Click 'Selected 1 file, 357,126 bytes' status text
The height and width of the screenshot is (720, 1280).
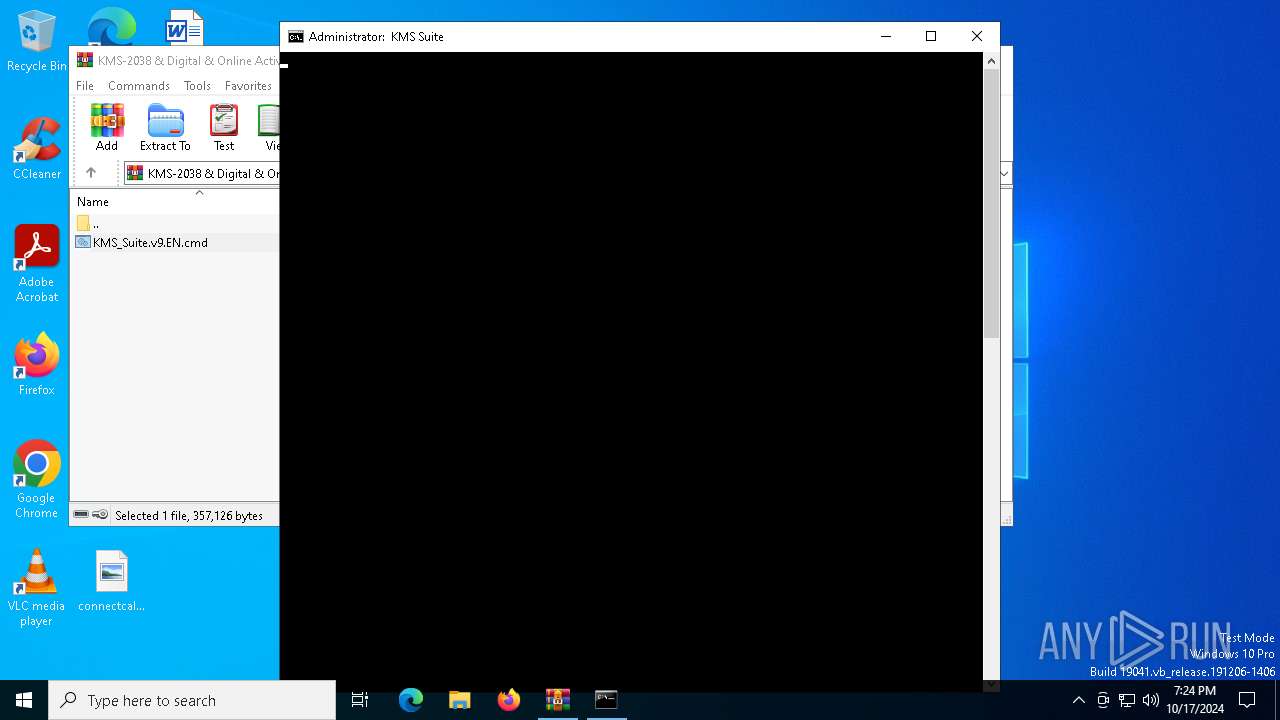coord(189,516)
